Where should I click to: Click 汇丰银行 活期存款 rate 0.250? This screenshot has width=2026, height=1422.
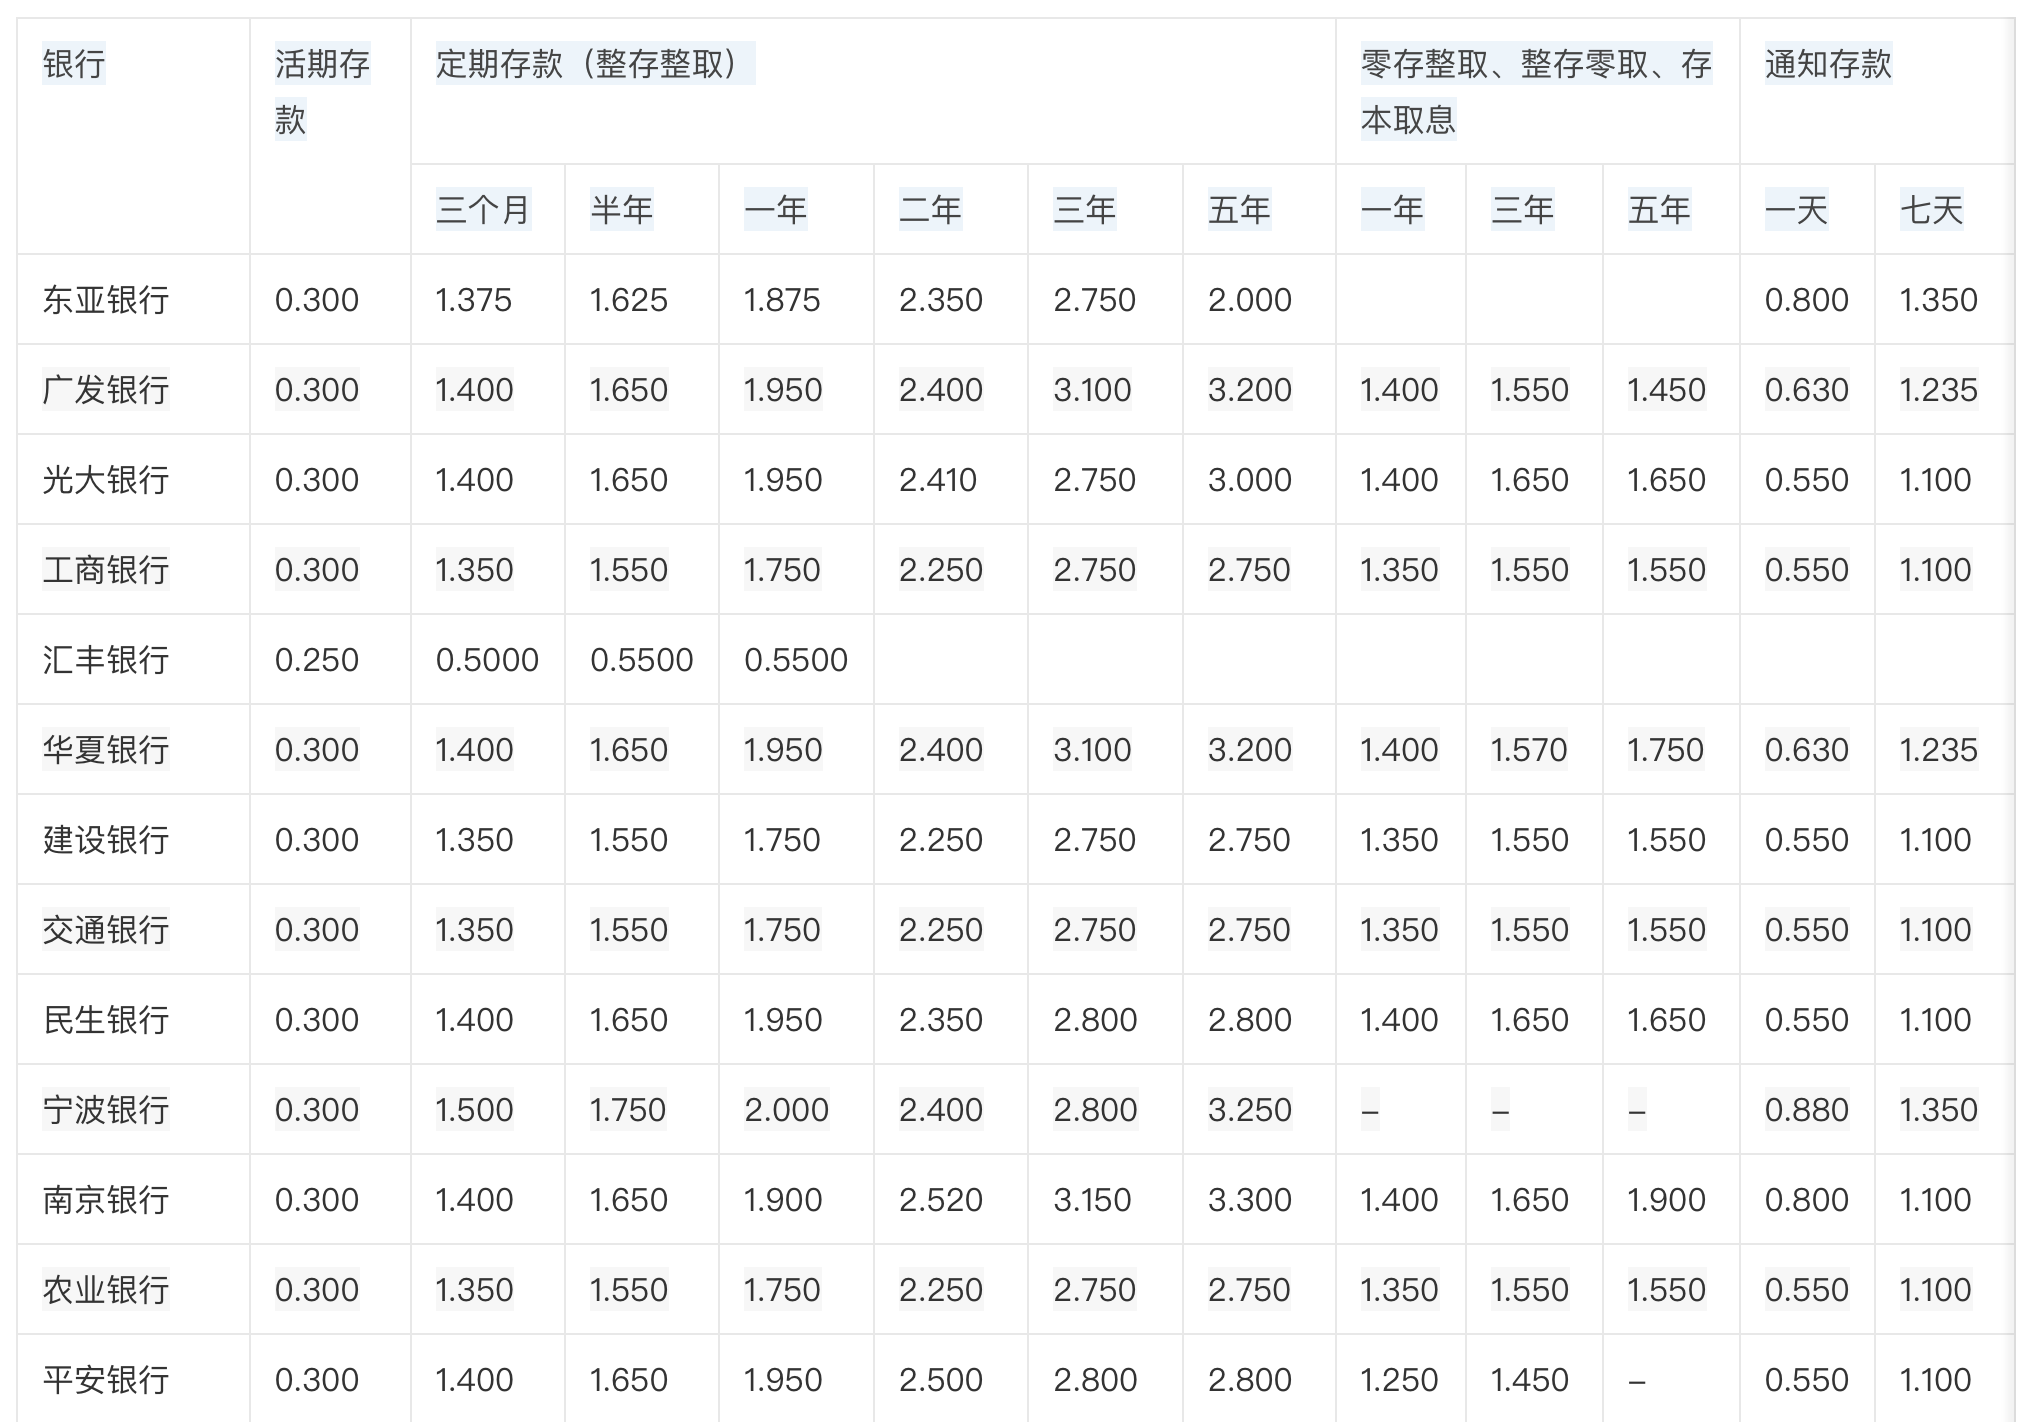tap(316, 660)
